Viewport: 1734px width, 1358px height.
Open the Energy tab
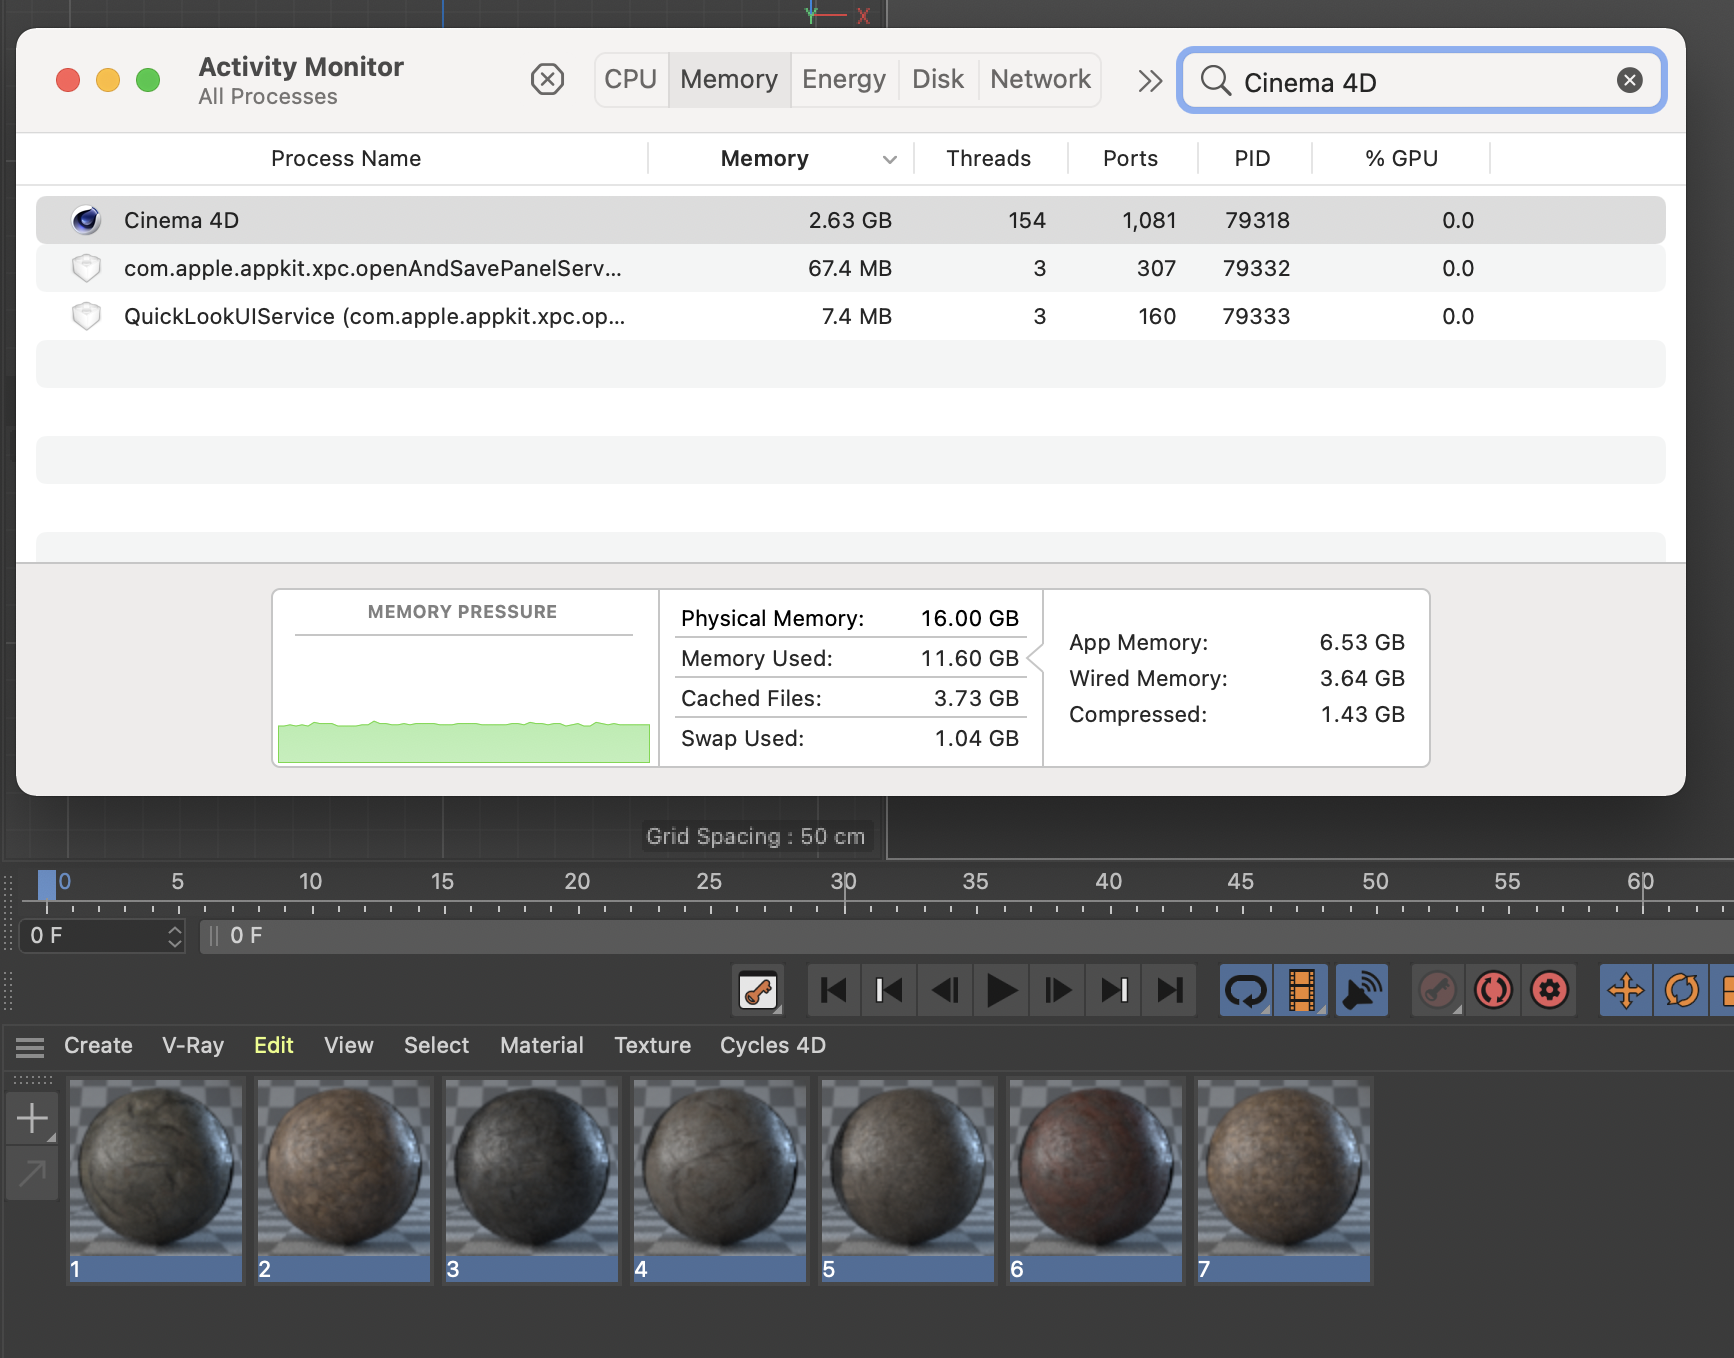844,80
